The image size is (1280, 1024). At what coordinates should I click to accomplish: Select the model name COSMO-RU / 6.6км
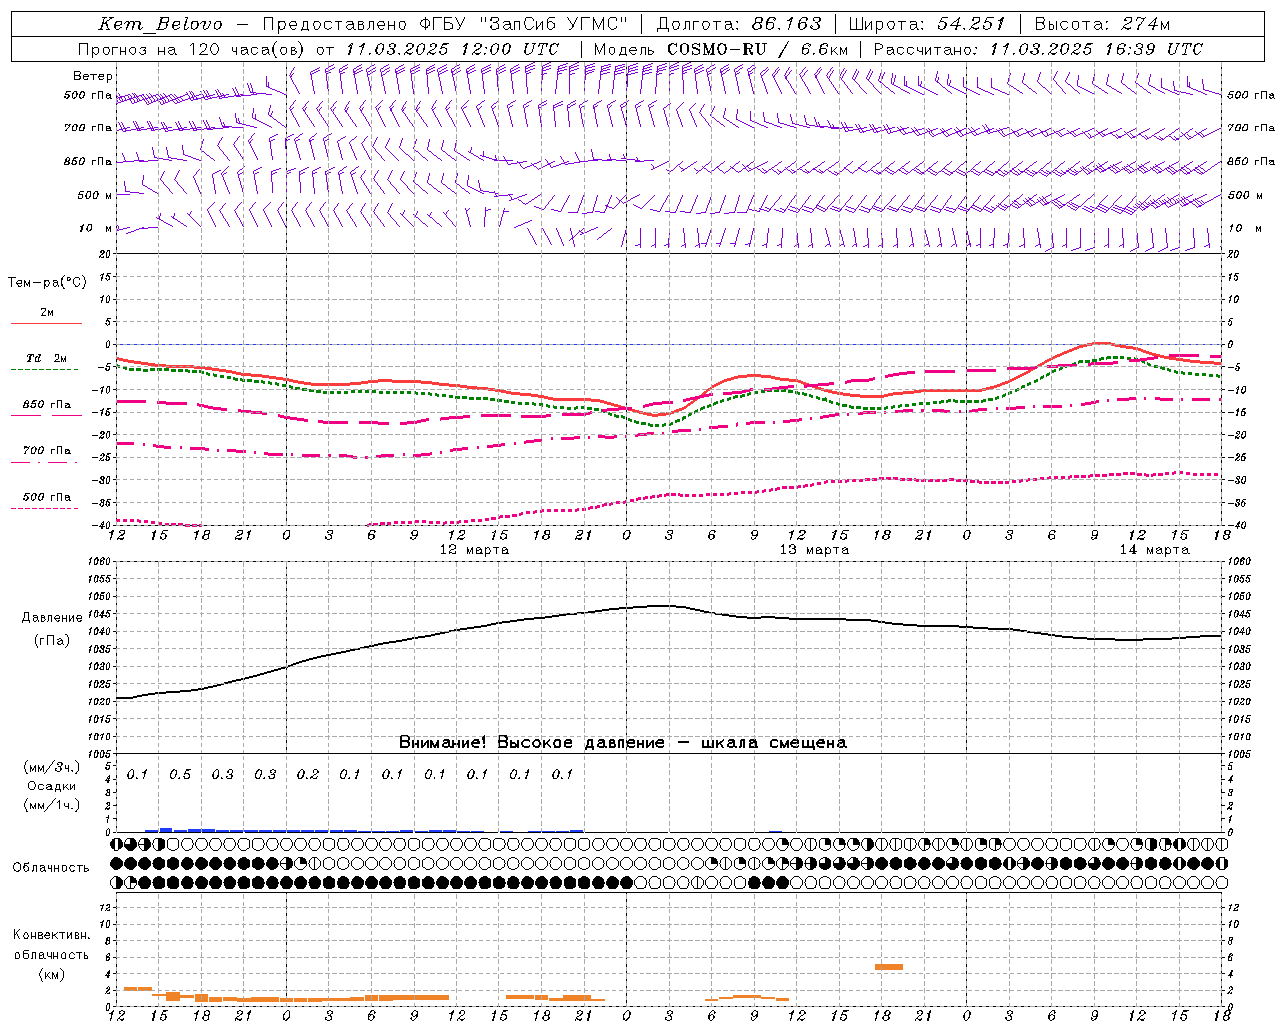[757, 49]
